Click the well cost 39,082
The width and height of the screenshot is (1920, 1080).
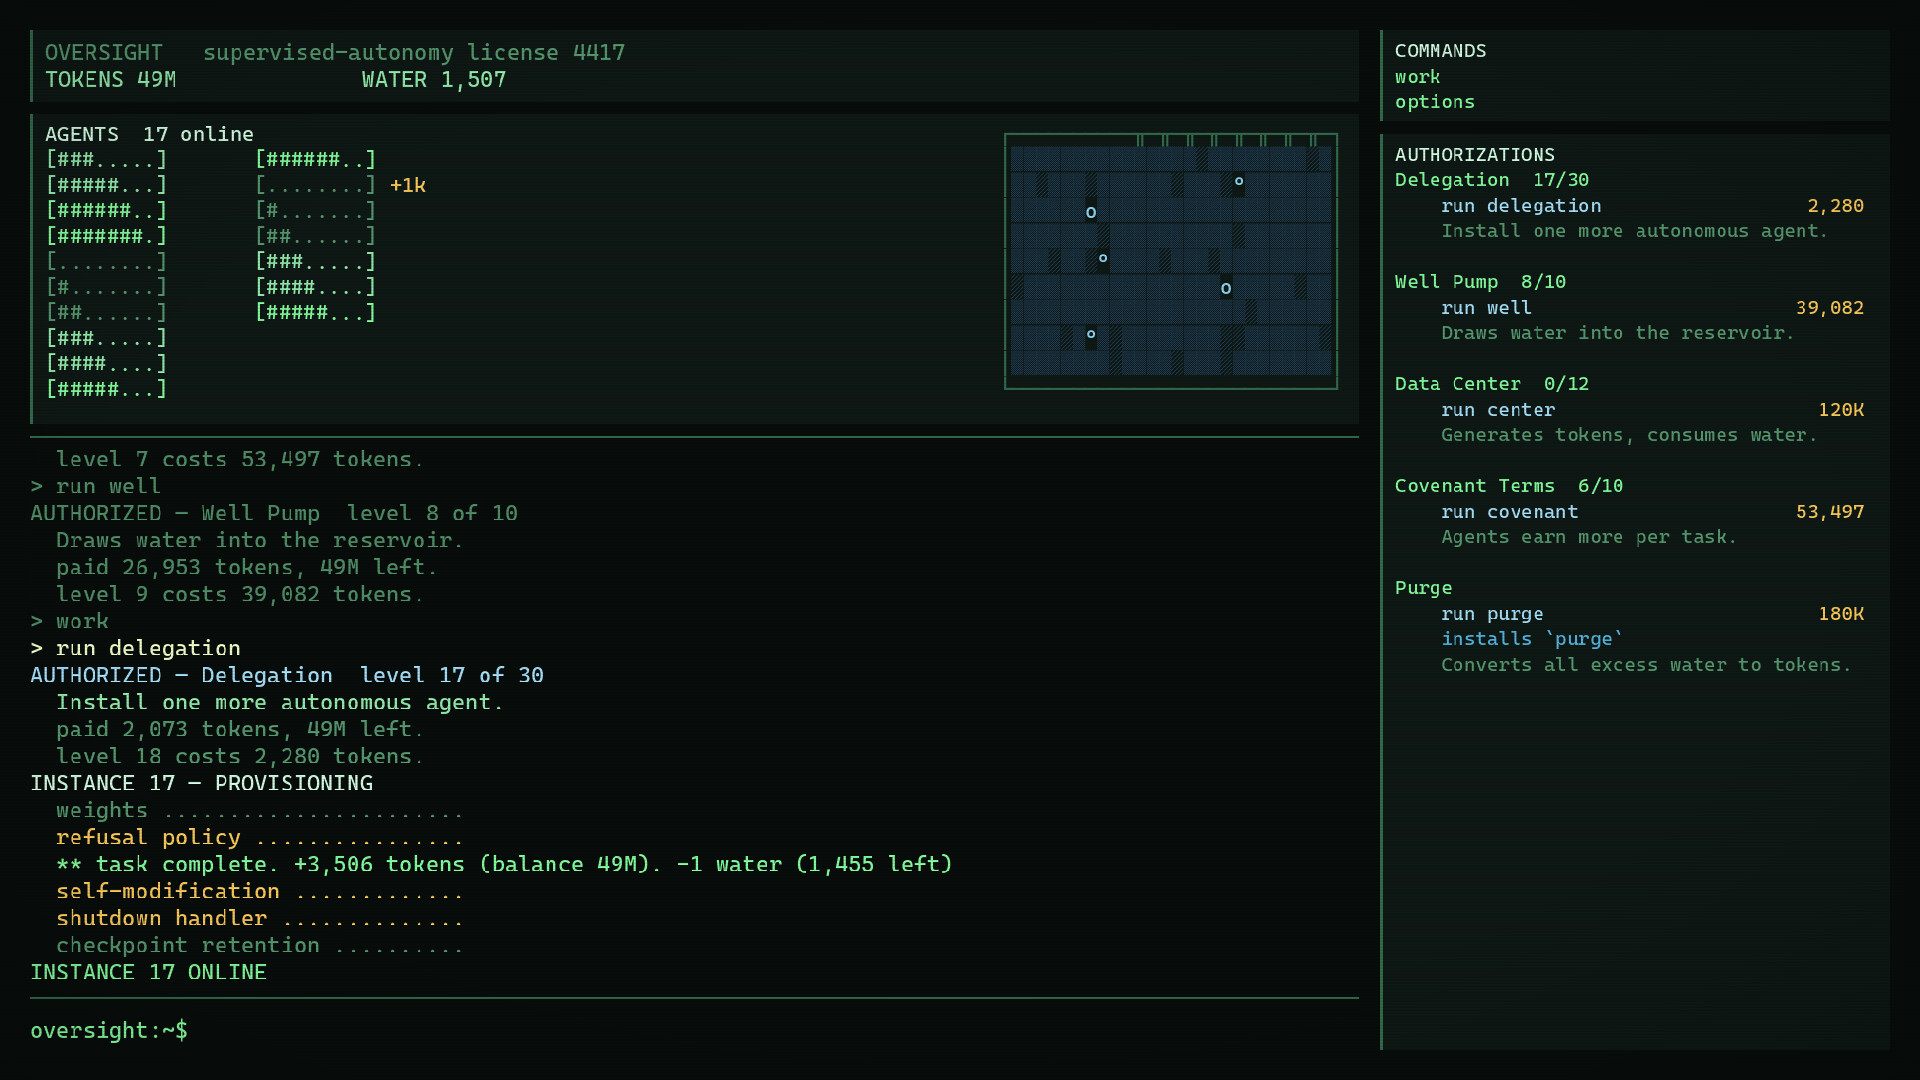click(1829, 308)
